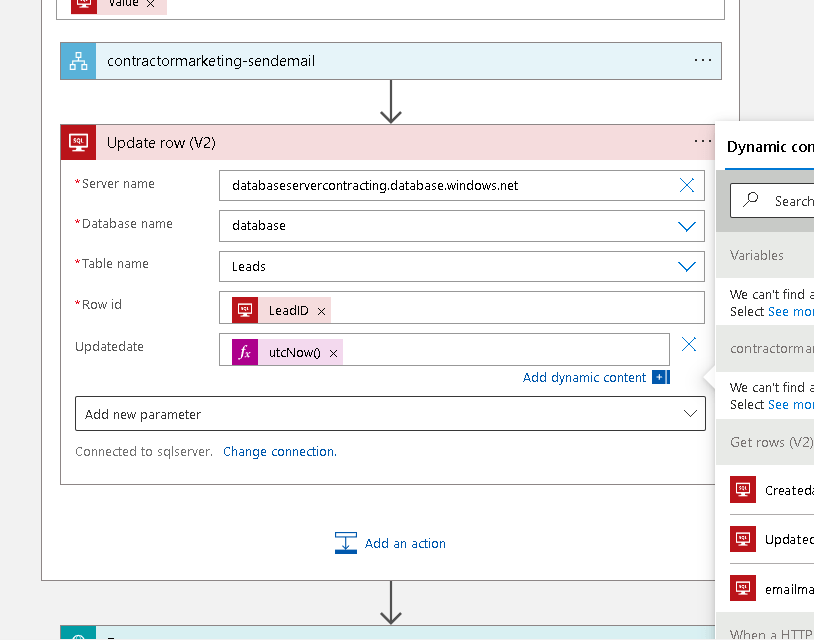Screen dimensions: 814x640
Task: Open the Update row (V2) ellipsis menu
Action: (x=702, y=142)
